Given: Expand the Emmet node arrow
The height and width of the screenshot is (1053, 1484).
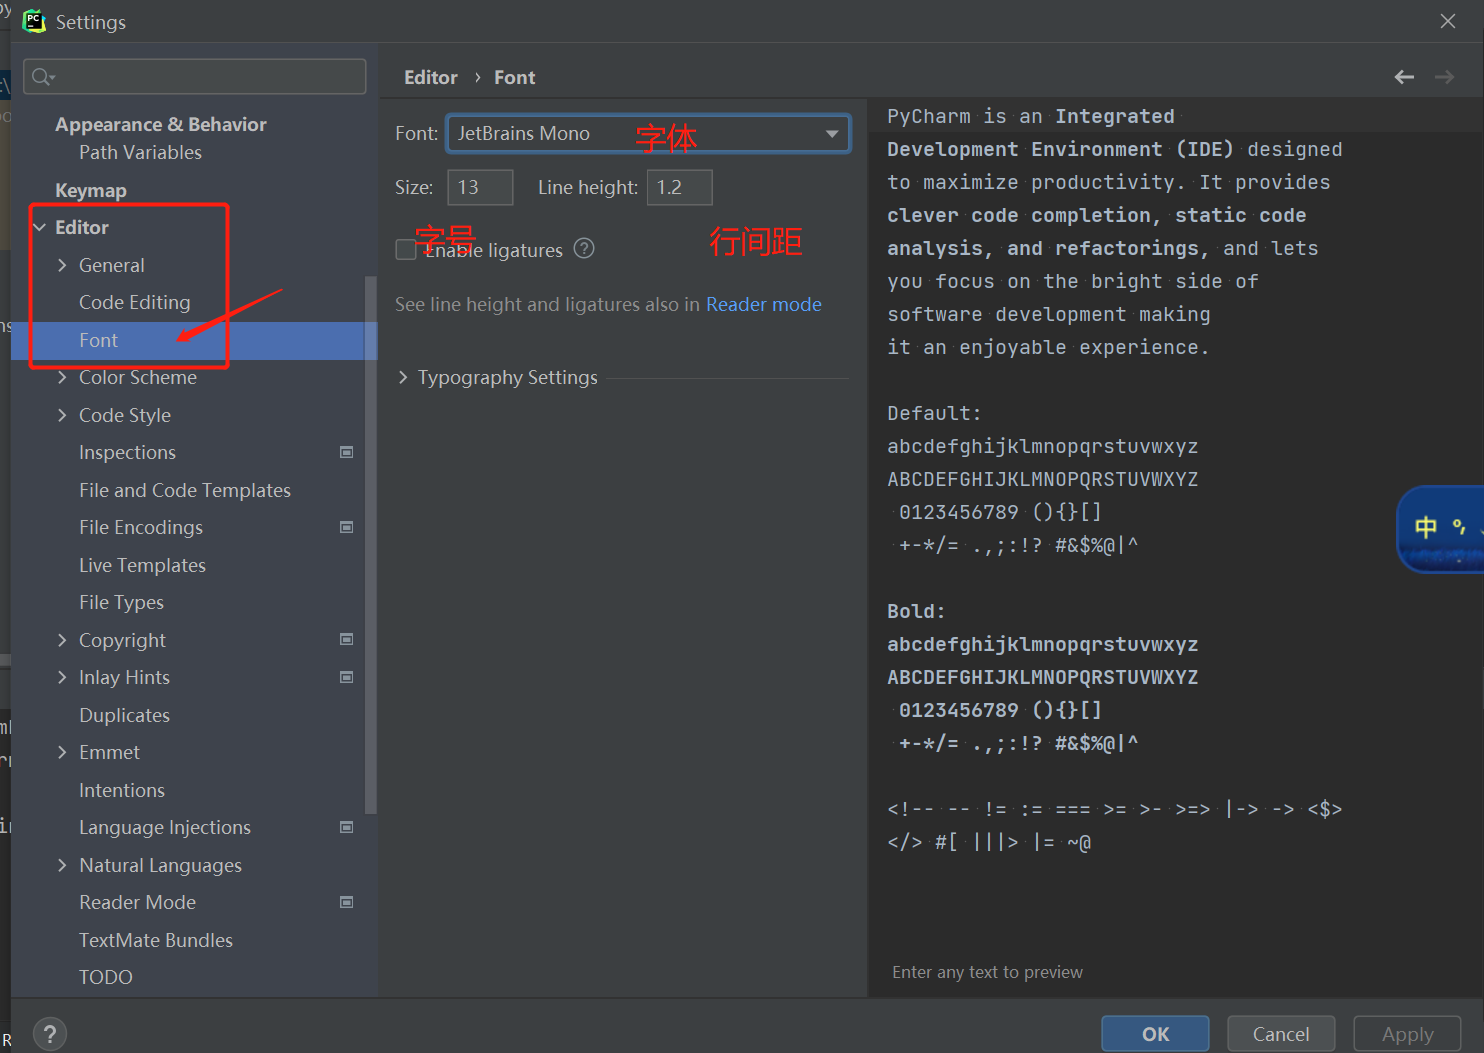Looking at the screenshot, I should click(62, 752).
